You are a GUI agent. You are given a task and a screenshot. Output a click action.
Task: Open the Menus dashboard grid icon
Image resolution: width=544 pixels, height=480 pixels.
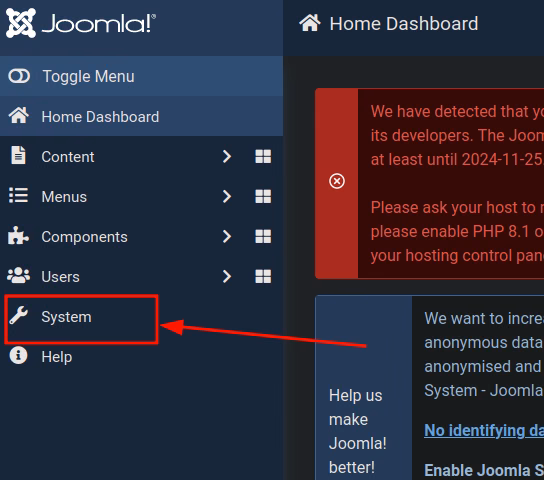[x=263, y=197]
